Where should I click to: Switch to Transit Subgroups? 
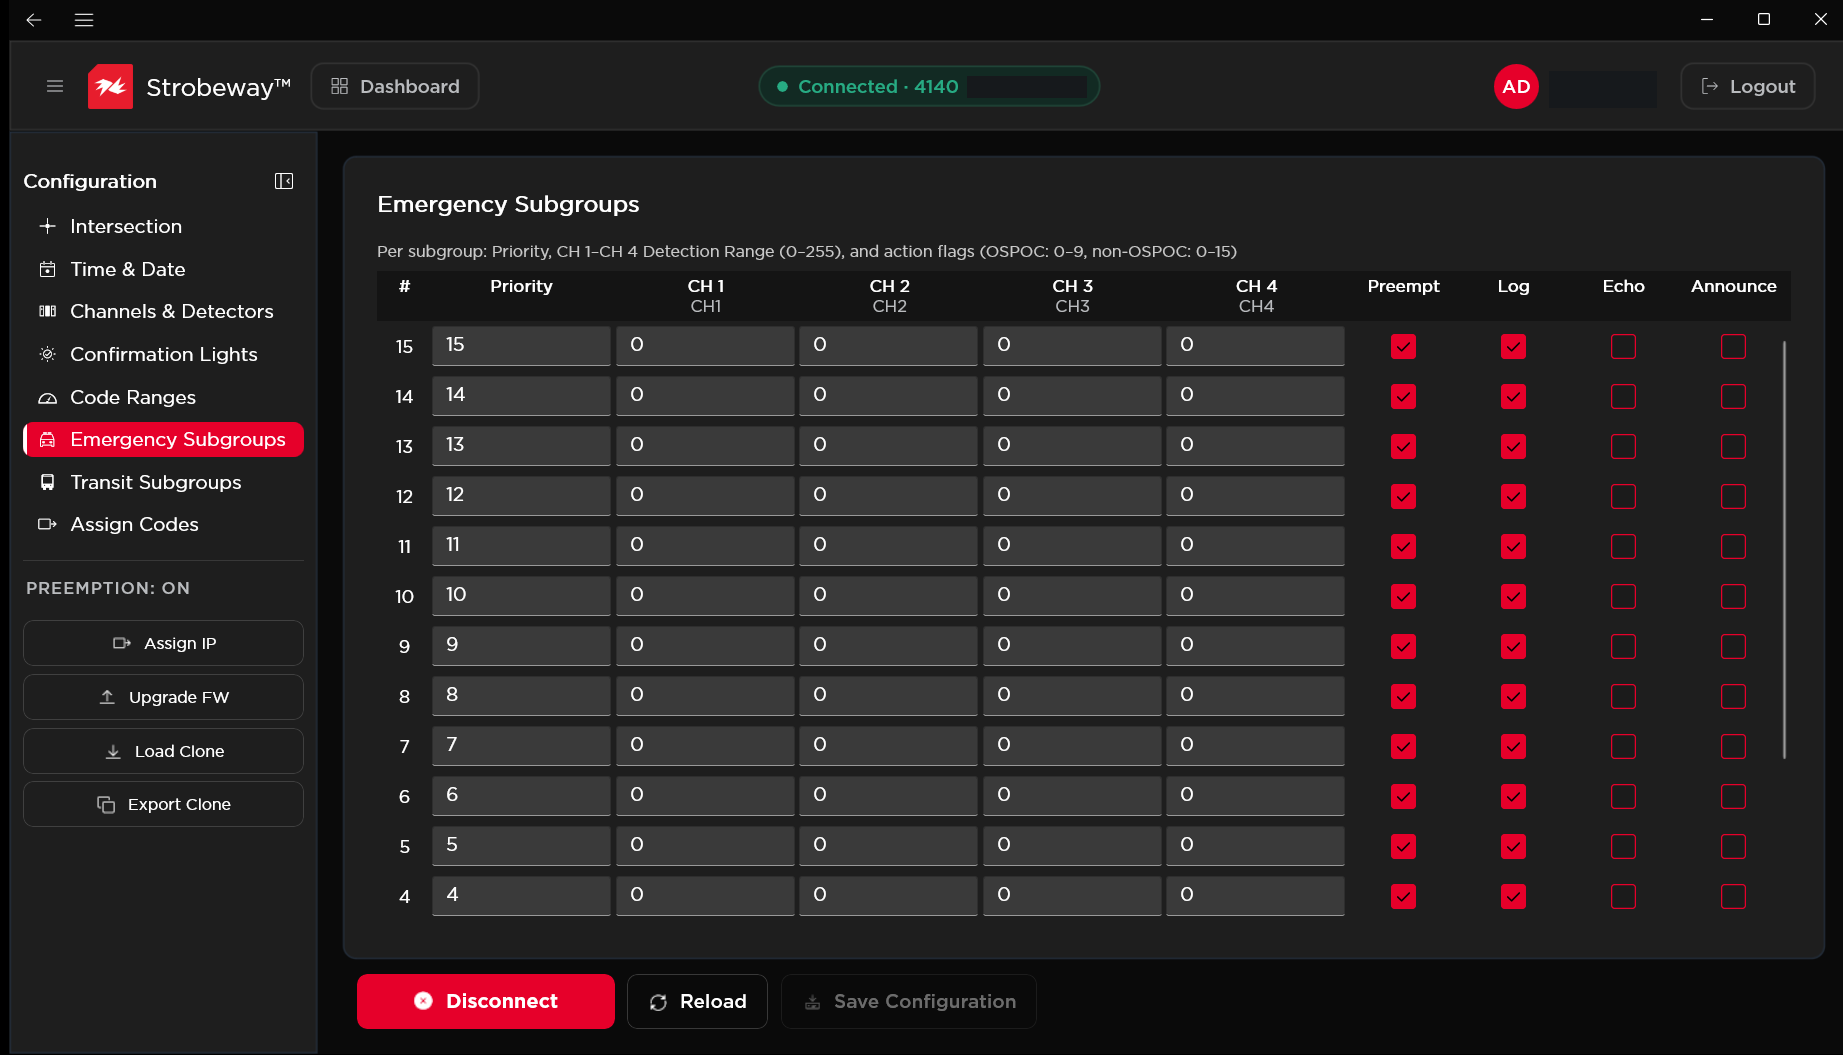click(163, 482)
